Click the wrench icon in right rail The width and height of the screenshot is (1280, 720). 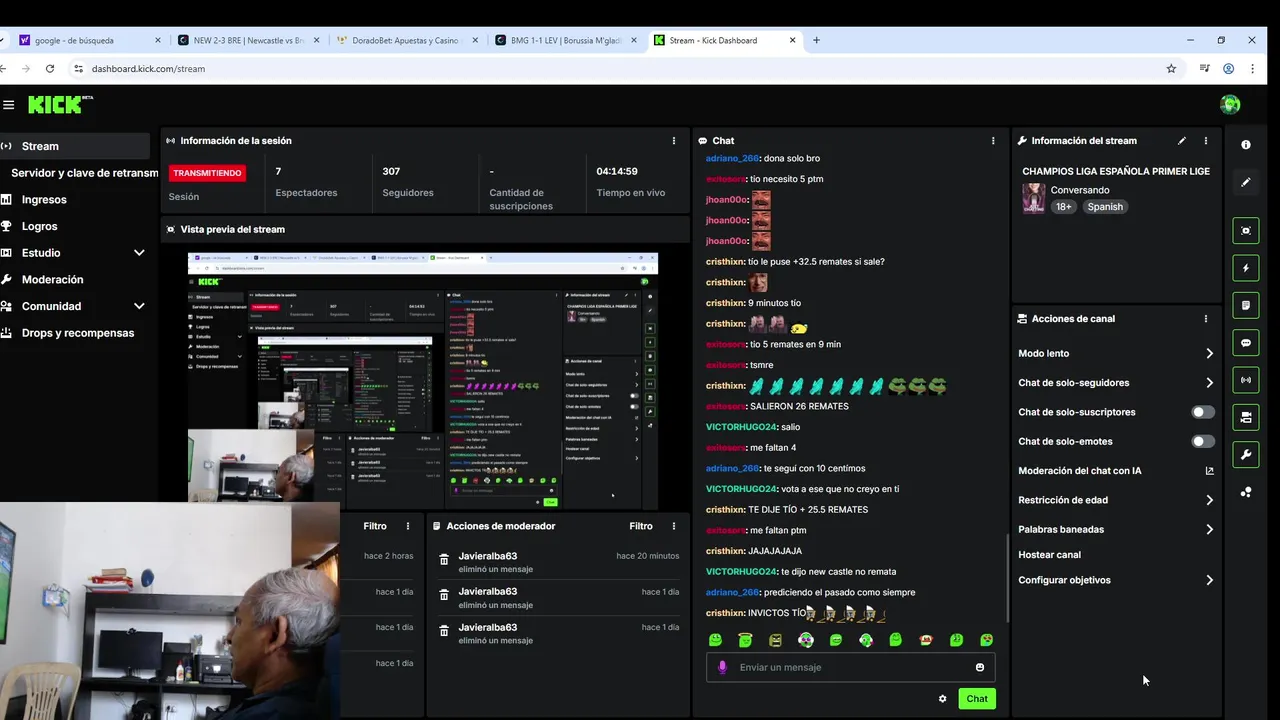[1246, 455]
